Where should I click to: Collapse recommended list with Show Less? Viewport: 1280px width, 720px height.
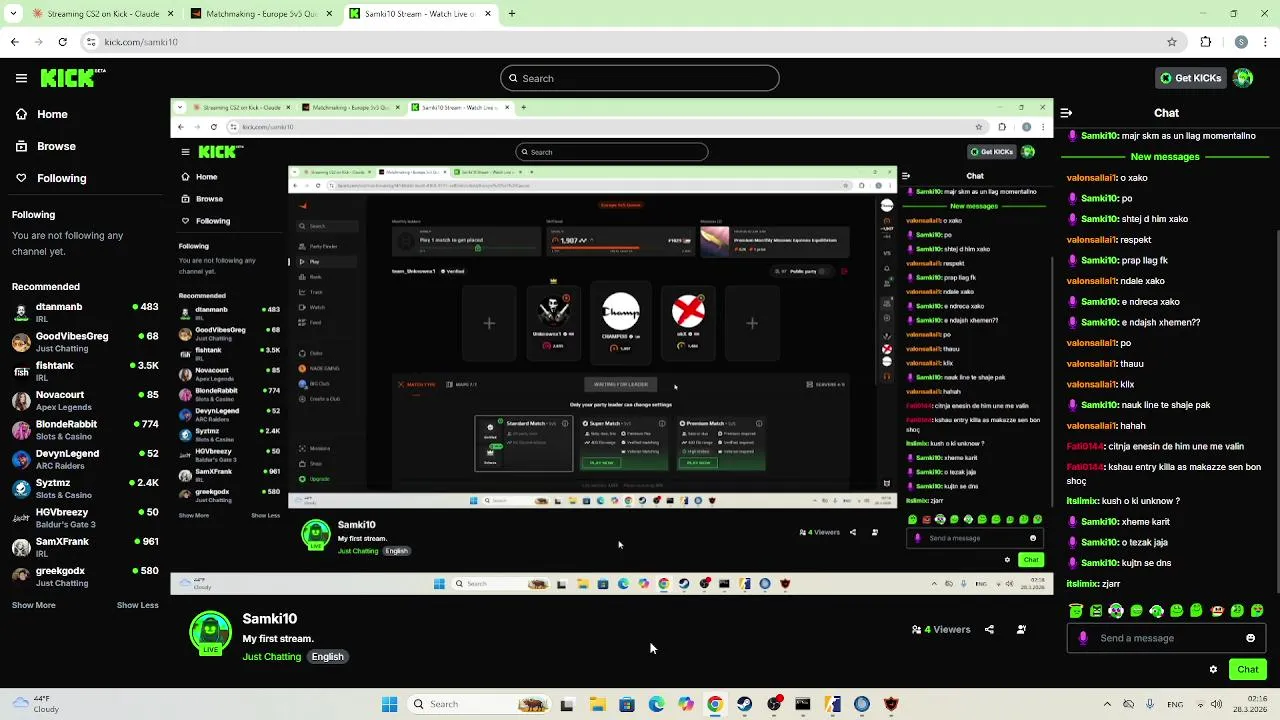coord(137,605)
